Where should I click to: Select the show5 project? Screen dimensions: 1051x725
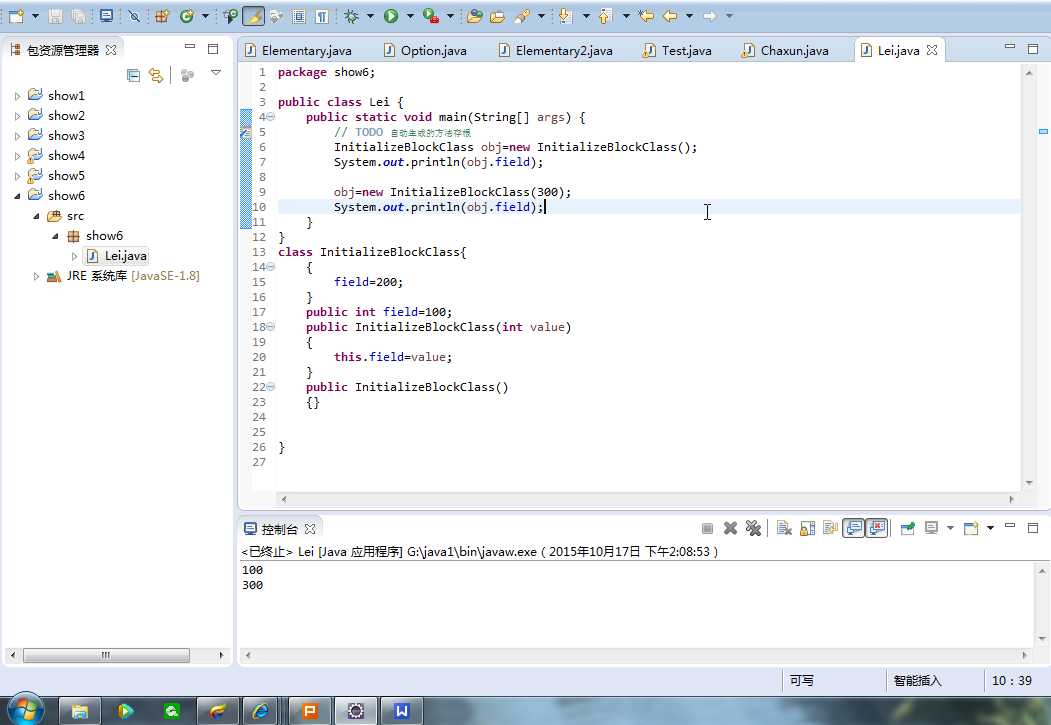(x=66, y=176)
